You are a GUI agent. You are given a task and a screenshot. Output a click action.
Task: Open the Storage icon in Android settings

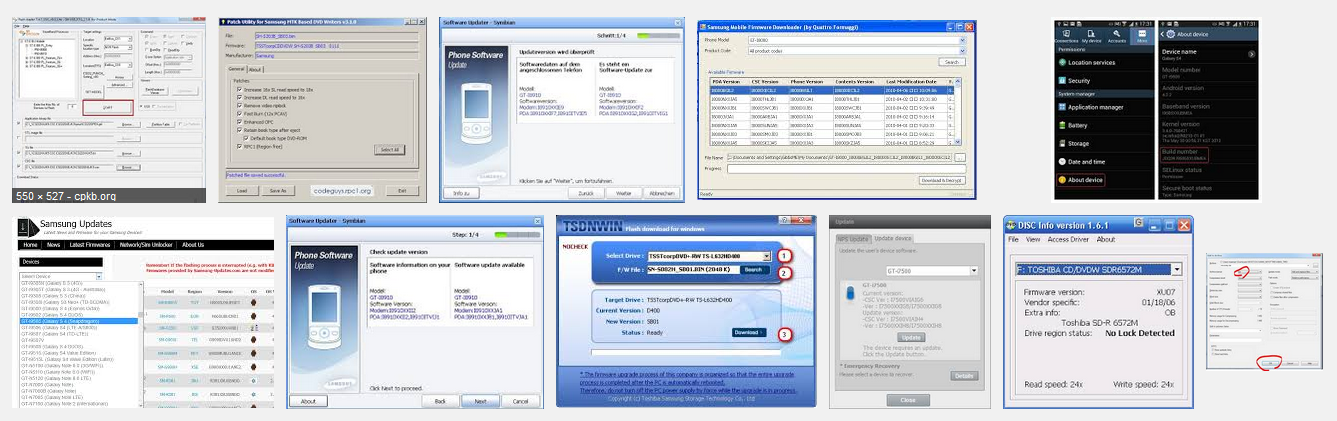[x=1061, y=143]
